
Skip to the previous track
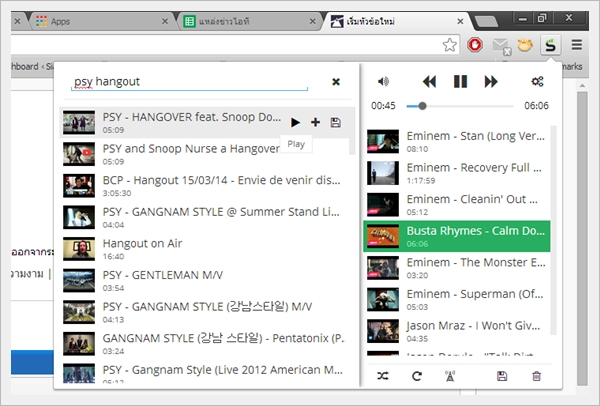429,82
